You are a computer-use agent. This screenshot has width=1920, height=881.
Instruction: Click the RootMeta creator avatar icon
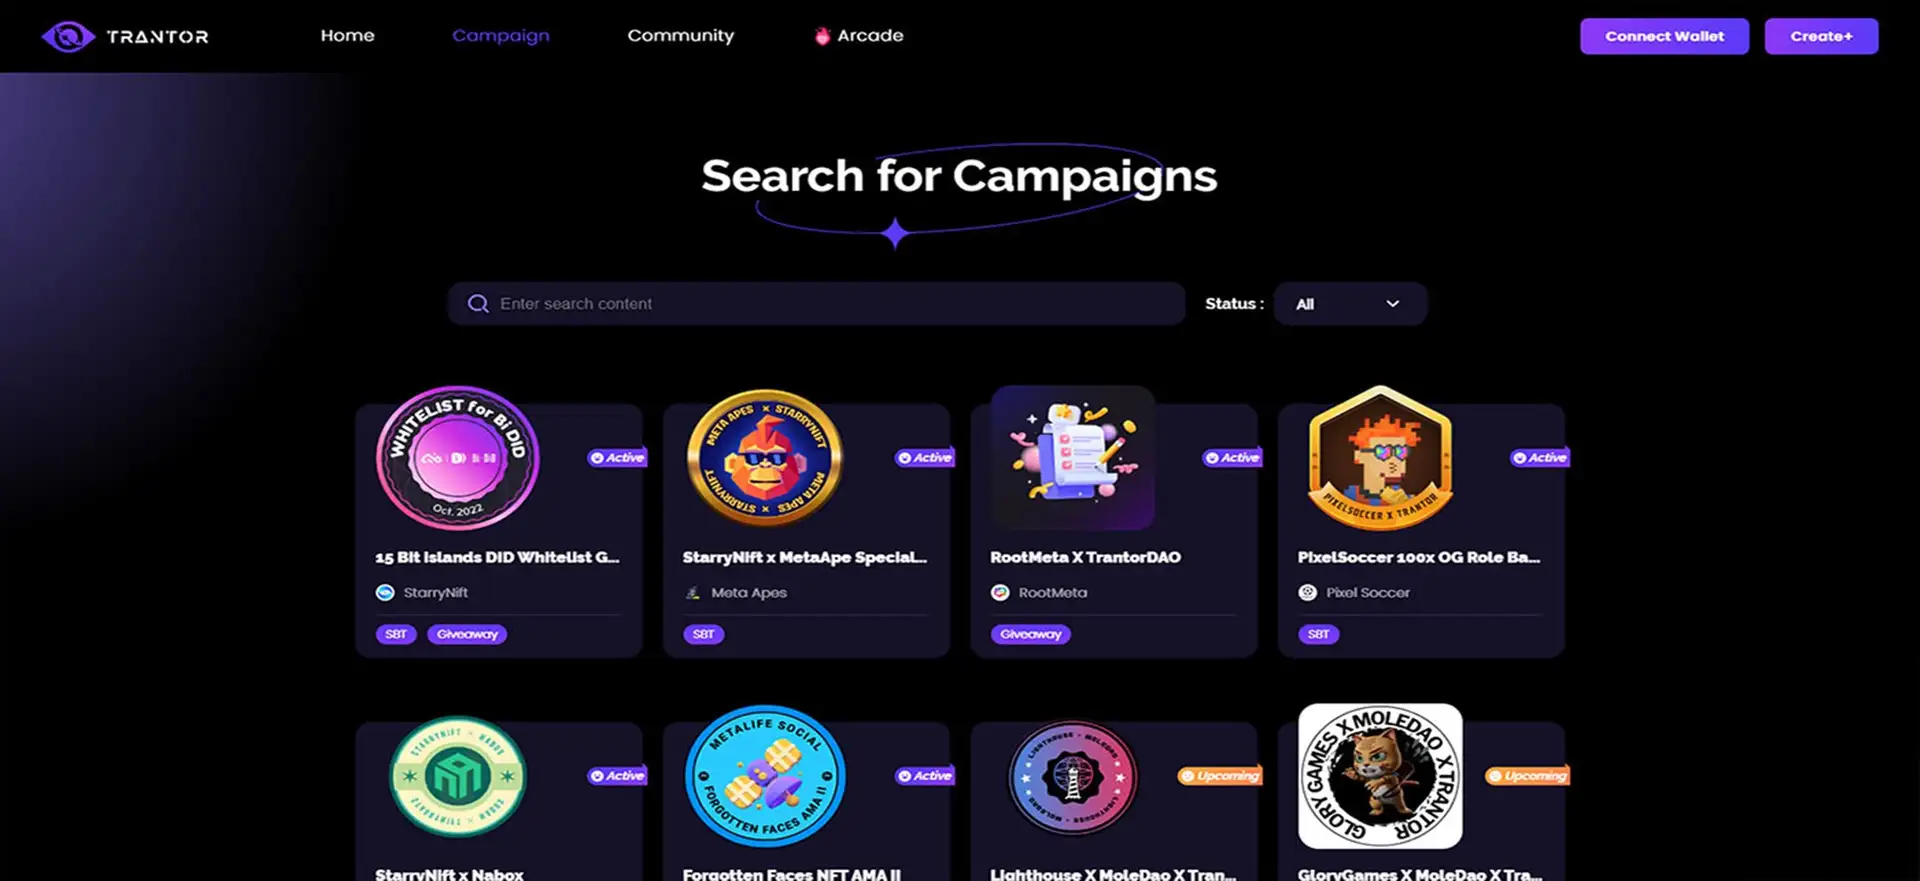(x=1000, y=593)
